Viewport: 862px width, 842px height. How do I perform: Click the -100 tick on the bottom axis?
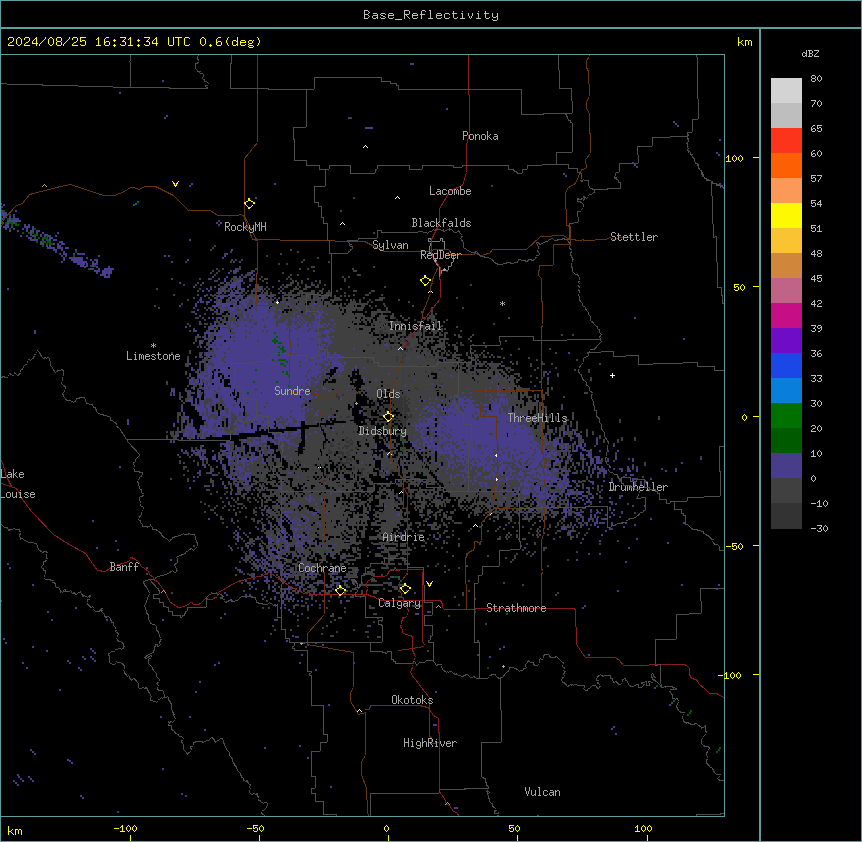125,829
